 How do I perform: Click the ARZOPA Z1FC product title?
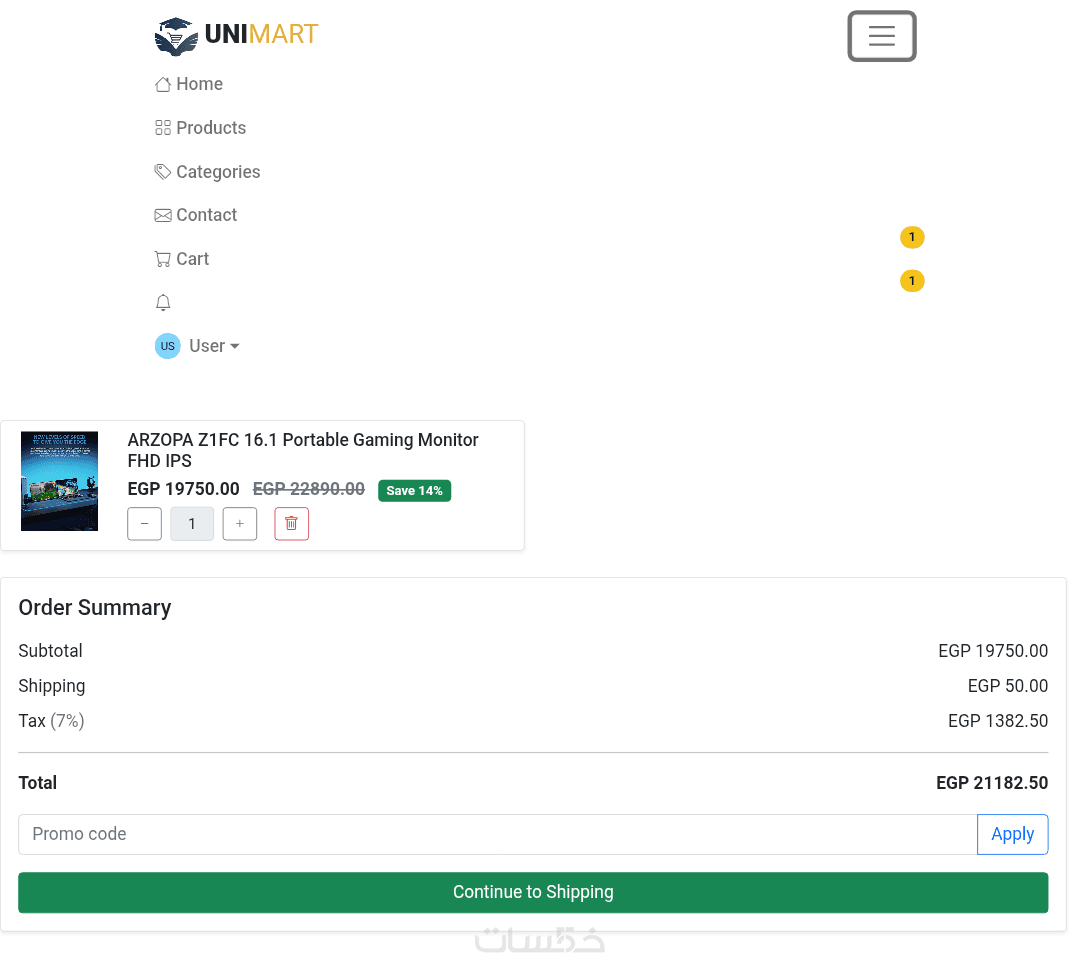click(303, 450)
